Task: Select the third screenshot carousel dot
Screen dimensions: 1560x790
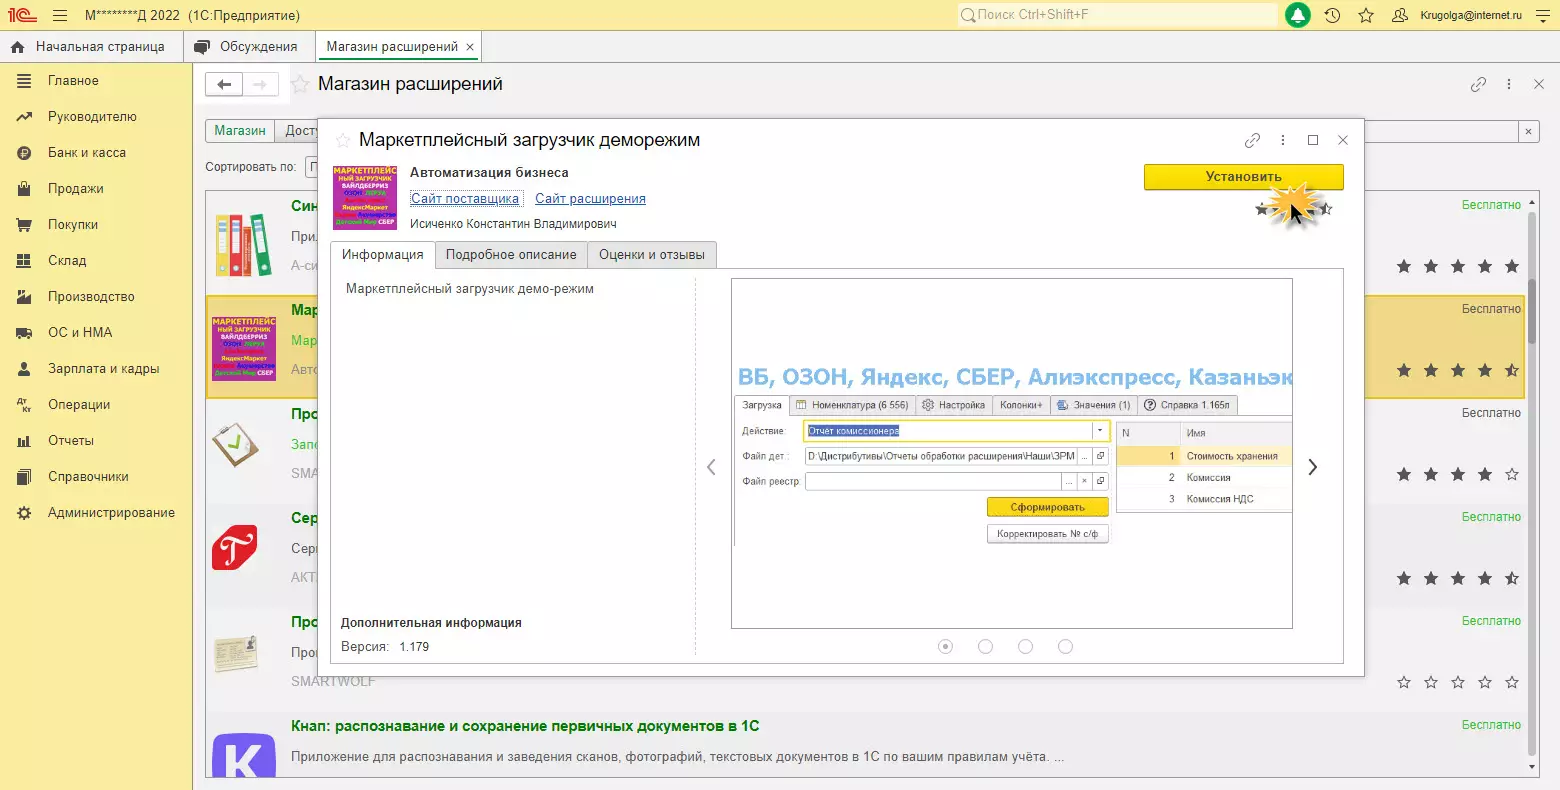Action: pyautogui.click(x=1025, y=647)
